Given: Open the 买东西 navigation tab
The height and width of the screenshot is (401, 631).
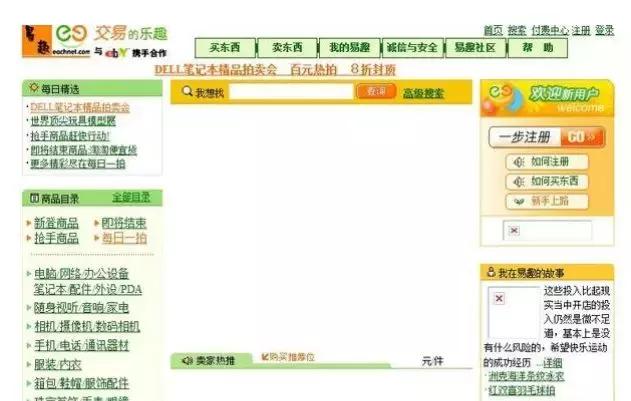Looking at the screenshot, I should point(225,48).
